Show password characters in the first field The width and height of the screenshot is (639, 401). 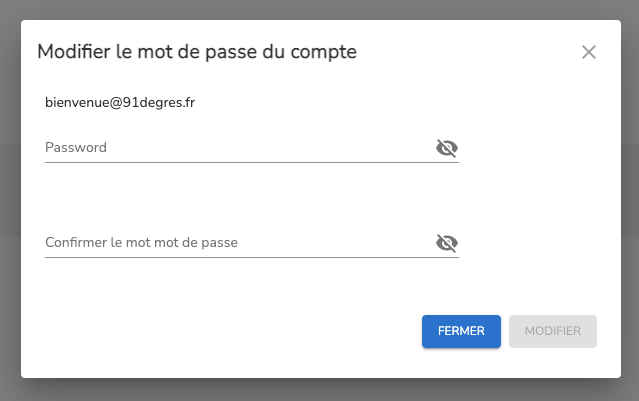447,148
